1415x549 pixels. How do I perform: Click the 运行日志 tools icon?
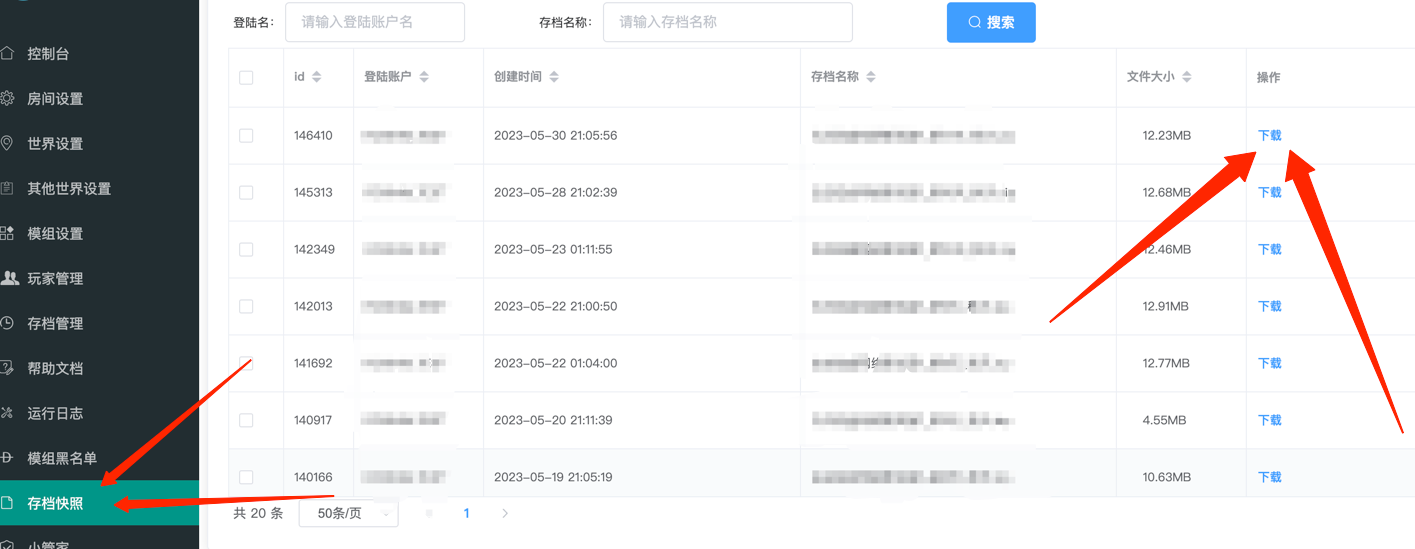click(7, 414)
